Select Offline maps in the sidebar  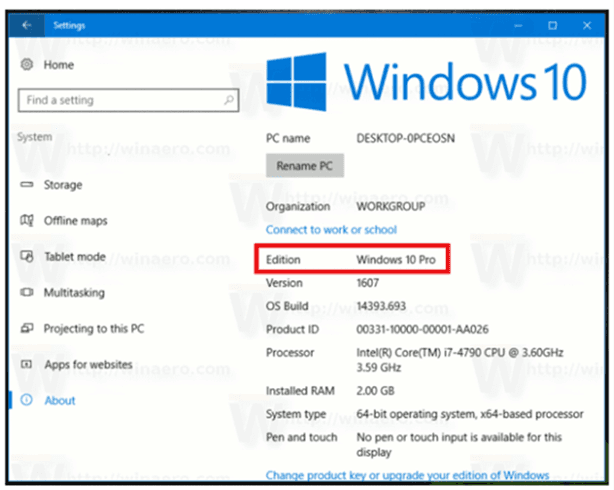(x=76, y=221)
